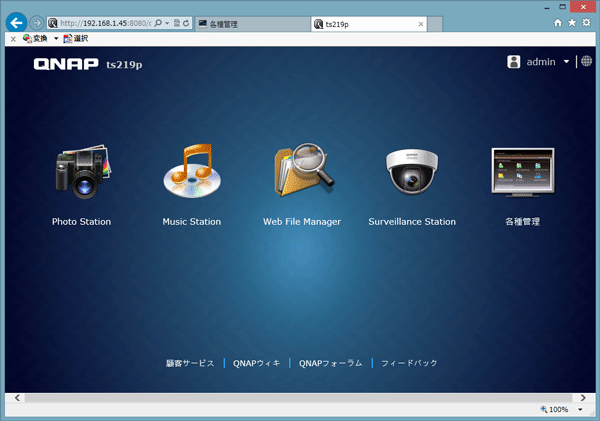Open the Photo Station camera icon
The height and width of the screenshot is (421, 600).
click(x=83, y=172)
